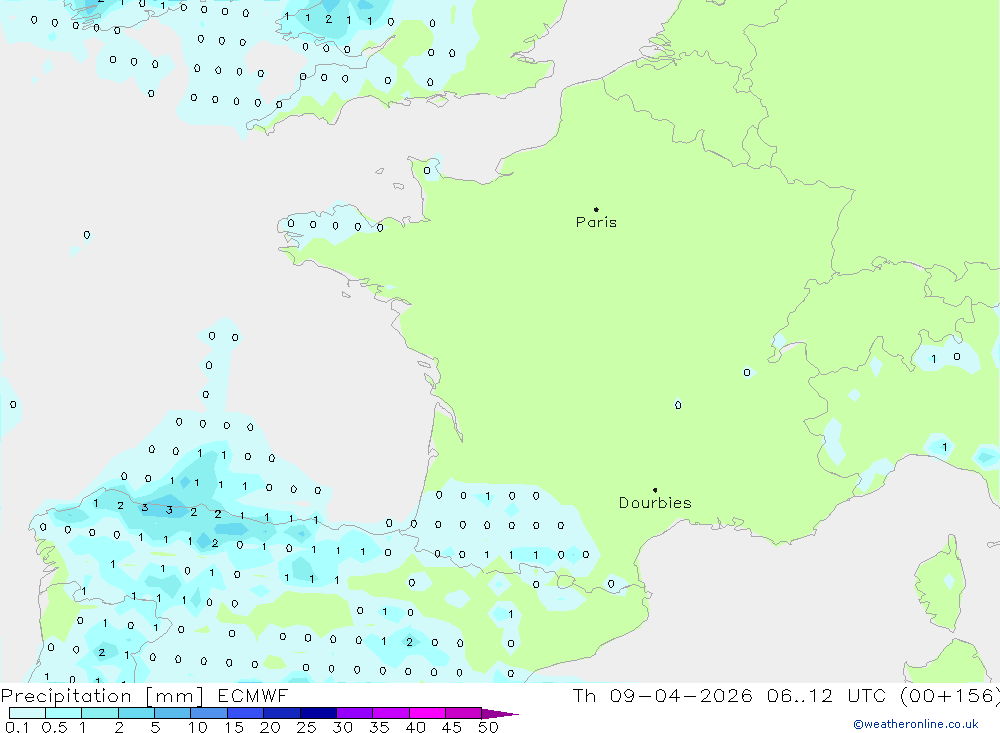1000x733 pixels.
Task: Pick the 40–45 mm magenta legend swatch
Action: point(427,713)
